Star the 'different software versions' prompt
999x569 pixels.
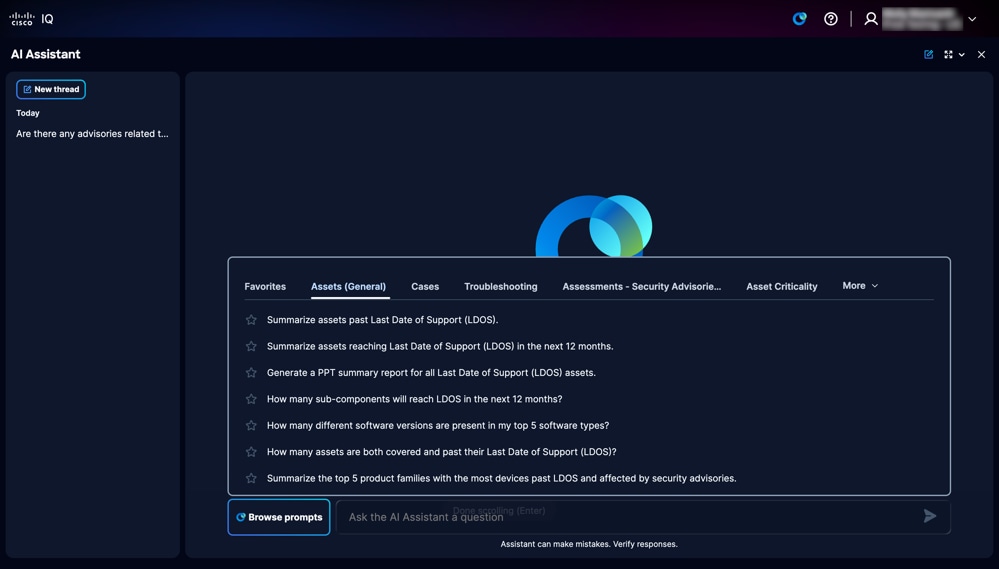pyautogui.click(x=251, y=426)
